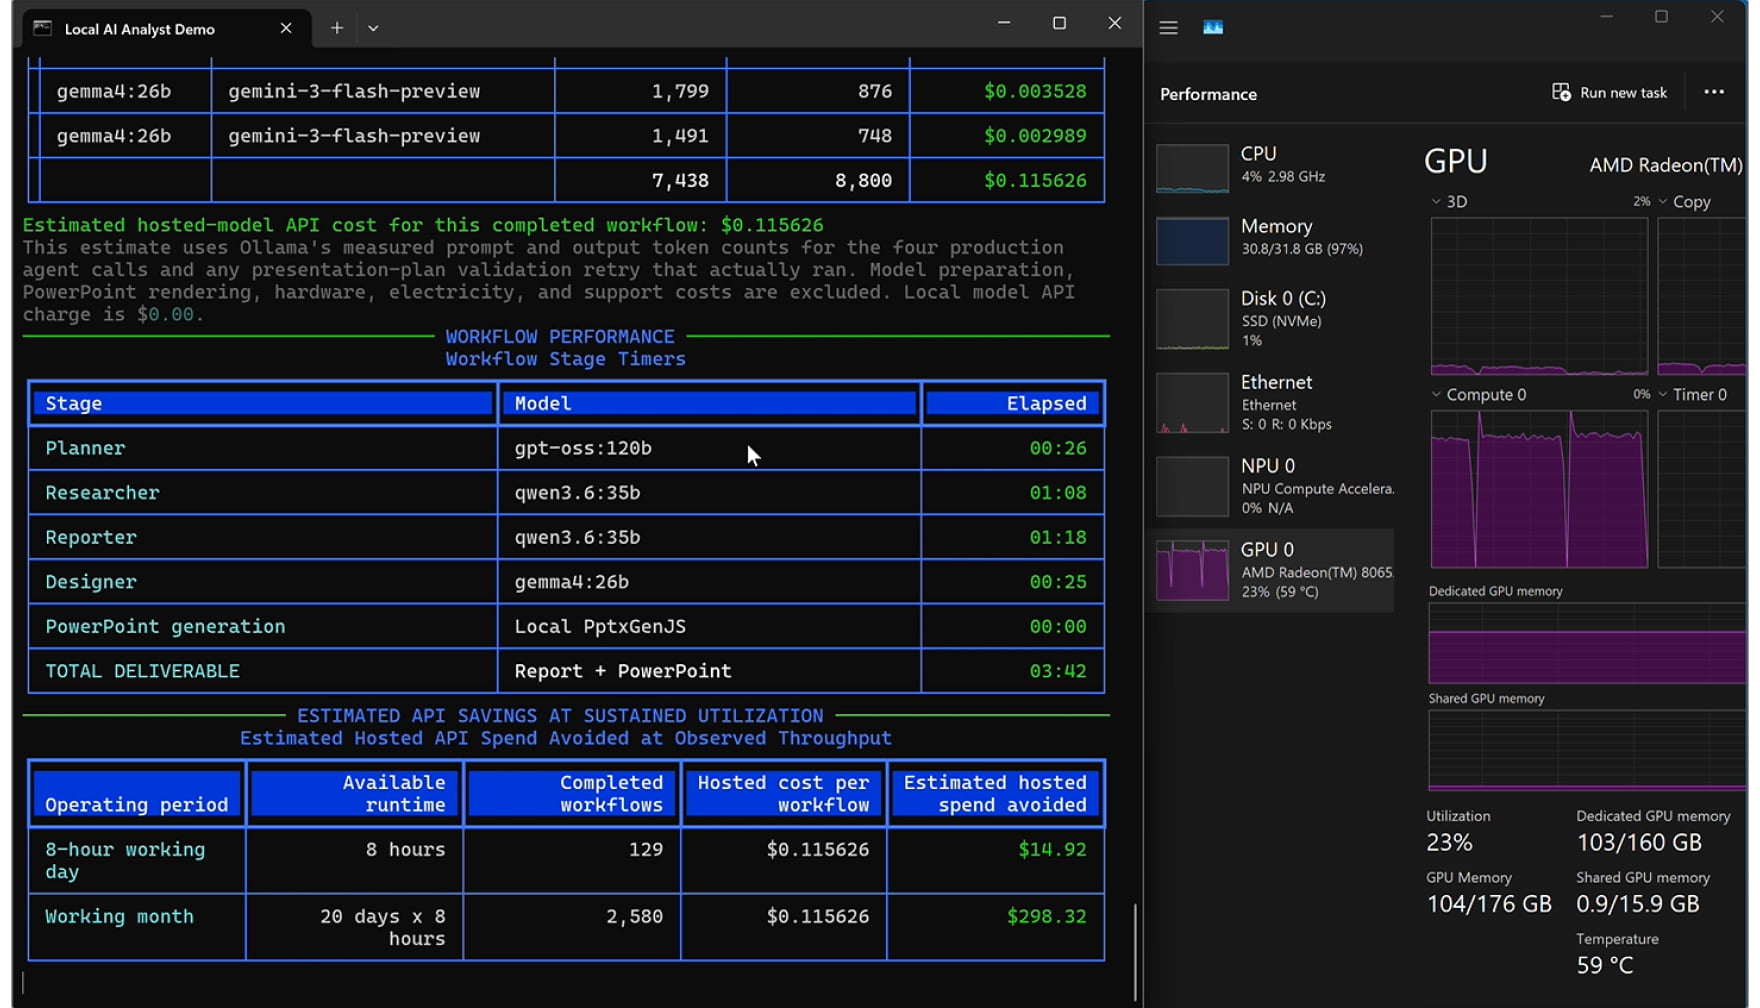Select the Memory usage graph thumbnail

pyautogui.click(x=1192, y=241)
